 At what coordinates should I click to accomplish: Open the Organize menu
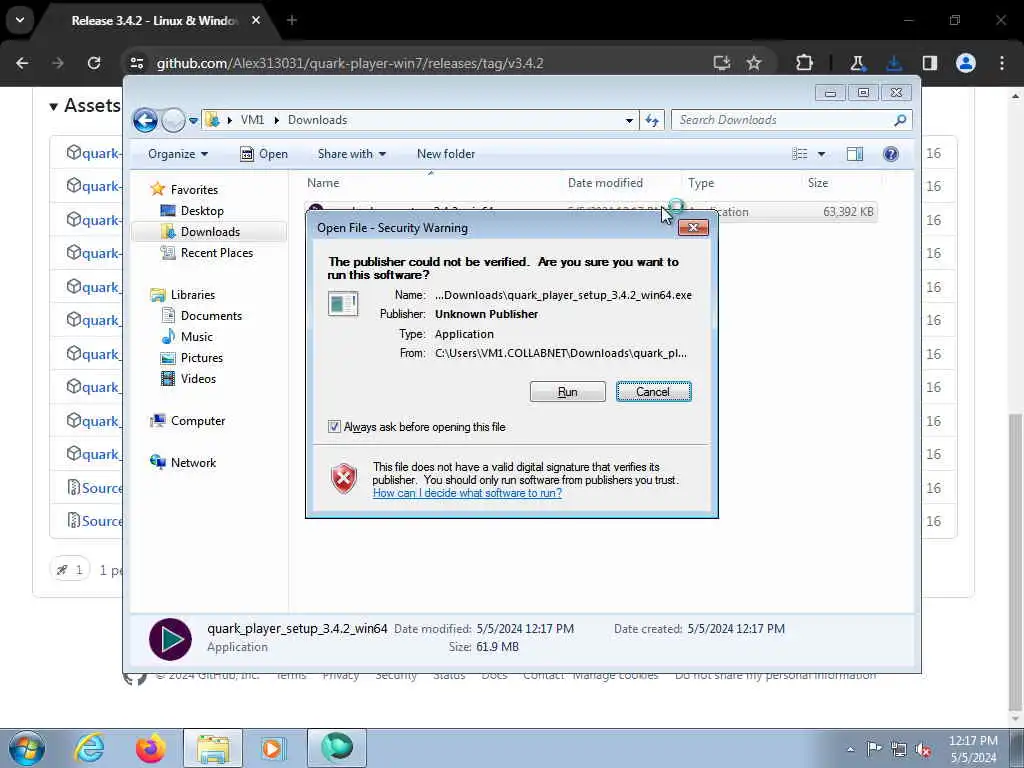(178, 154)
